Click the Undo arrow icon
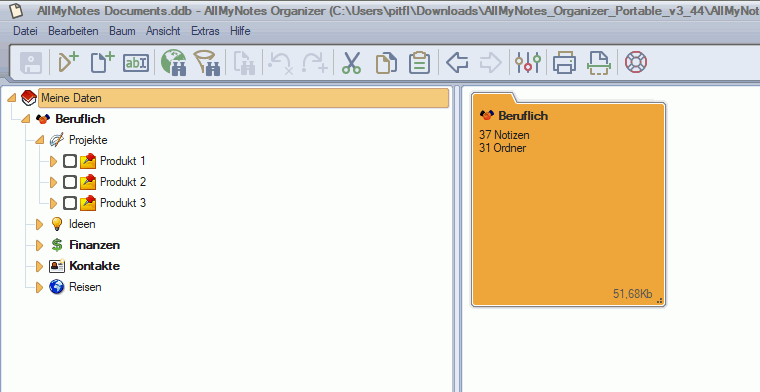 [x=281, y=63]
